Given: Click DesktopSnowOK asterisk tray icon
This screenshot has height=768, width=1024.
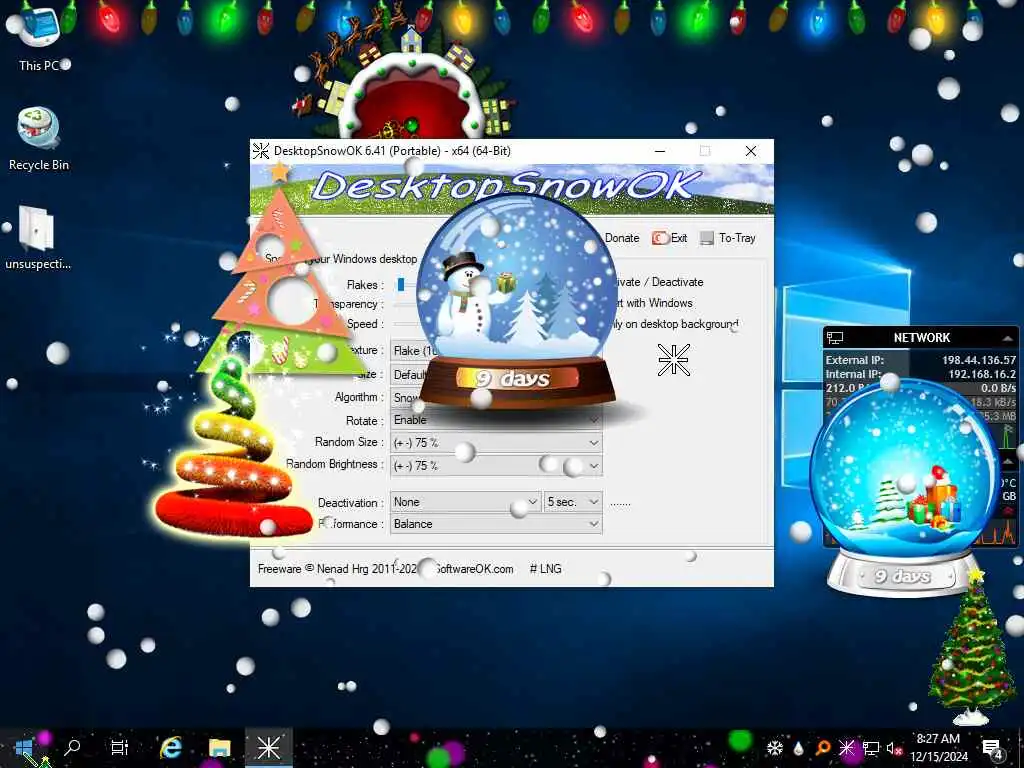Looking at the screenshot, I should pos(846,748).
